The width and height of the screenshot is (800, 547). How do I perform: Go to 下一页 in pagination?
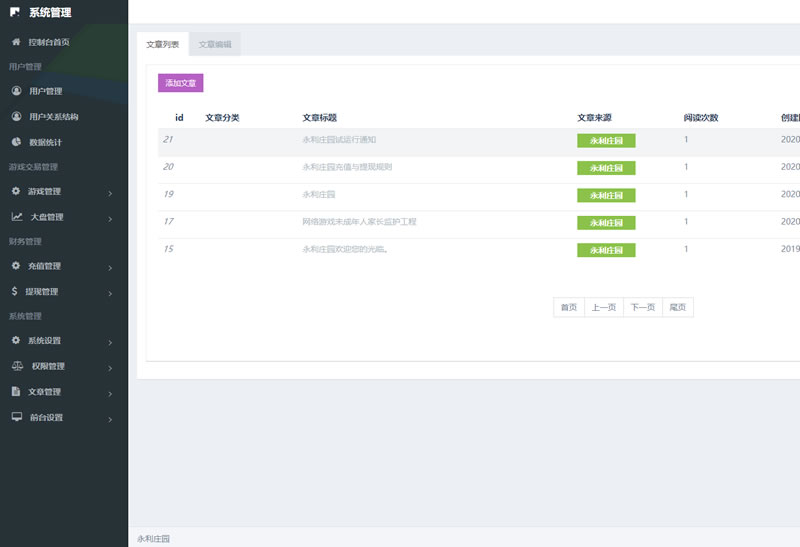pos(643,307)
